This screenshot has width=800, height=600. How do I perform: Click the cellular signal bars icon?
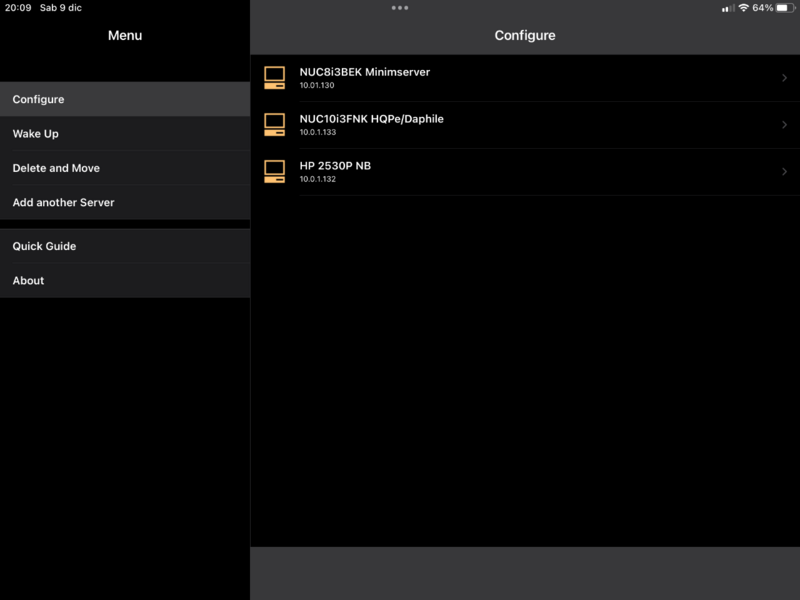(x=727, y=8)
